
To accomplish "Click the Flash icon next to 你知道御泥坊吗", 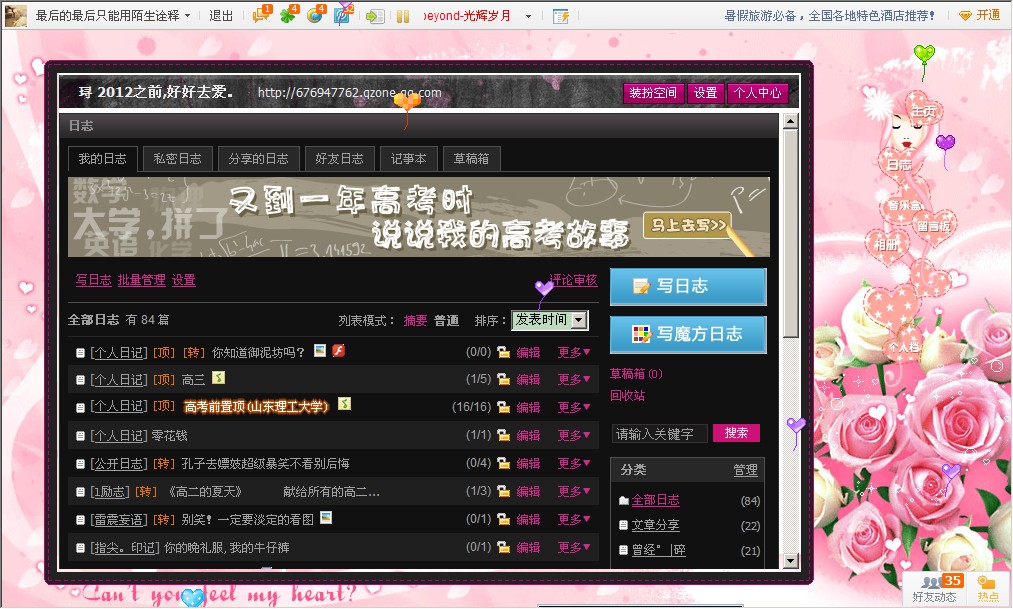I will click(x=338, y=351).
